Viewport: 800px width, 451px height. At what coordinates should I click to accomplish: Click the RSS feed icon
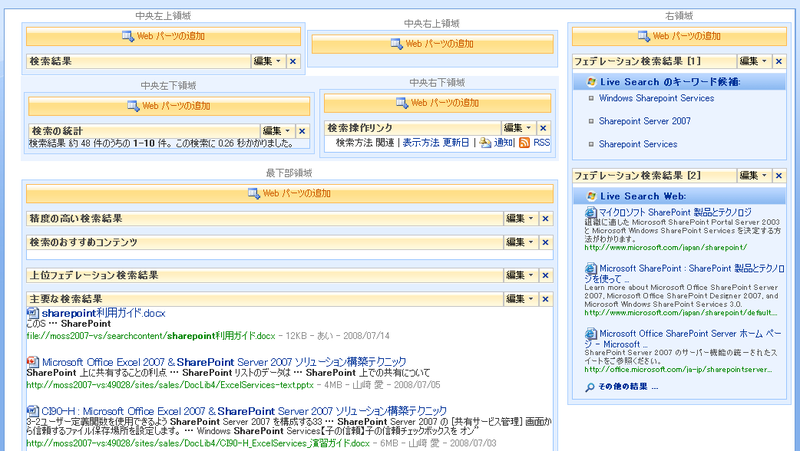[524, 143]
